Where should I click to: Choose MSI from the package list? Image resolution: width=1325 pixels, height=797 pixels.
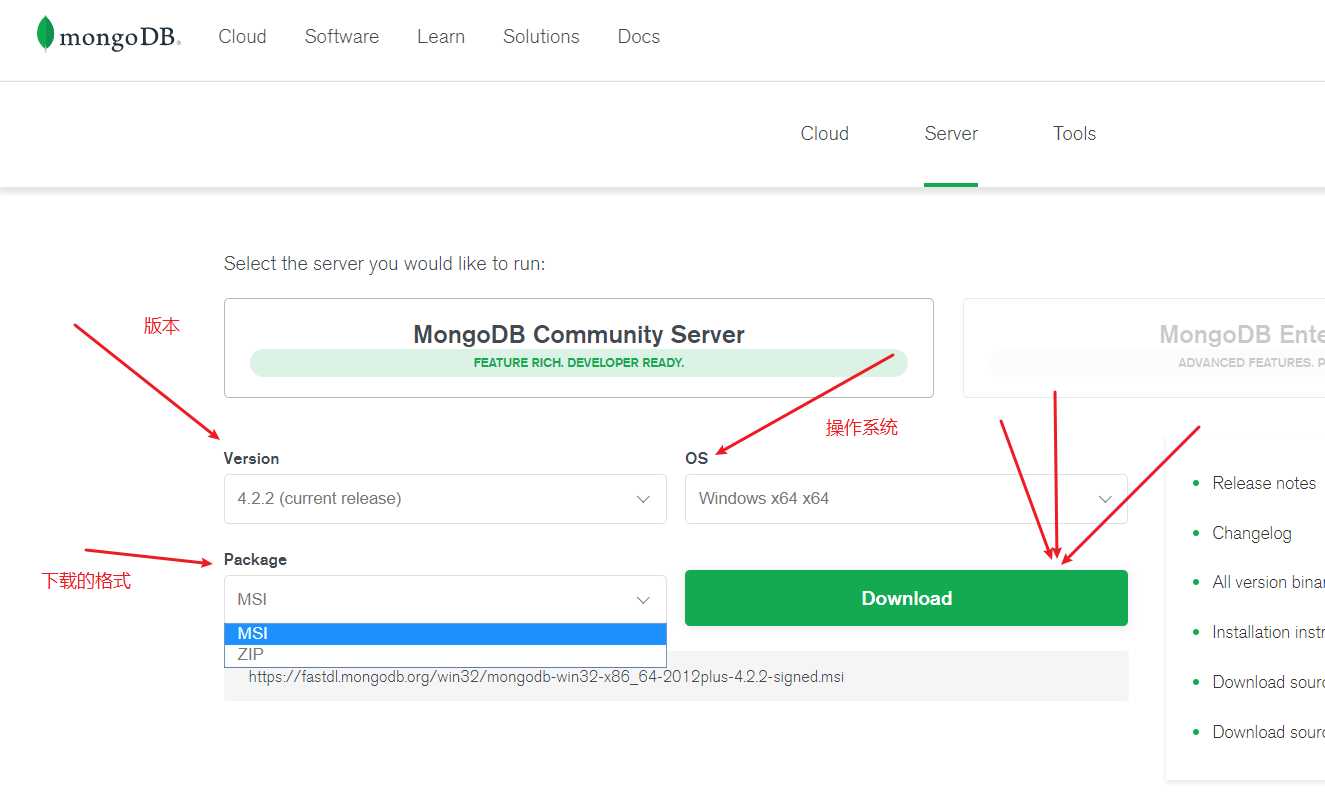[445, 634]
